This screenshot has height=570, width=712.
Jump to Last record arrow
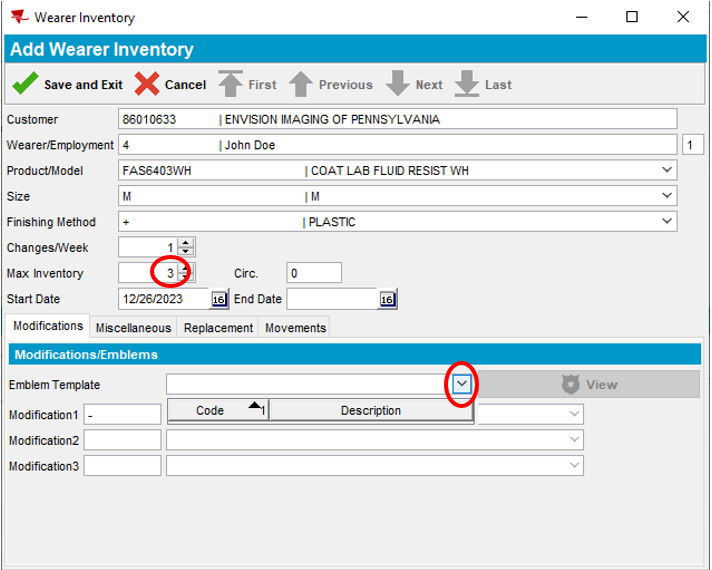point(467,85)
